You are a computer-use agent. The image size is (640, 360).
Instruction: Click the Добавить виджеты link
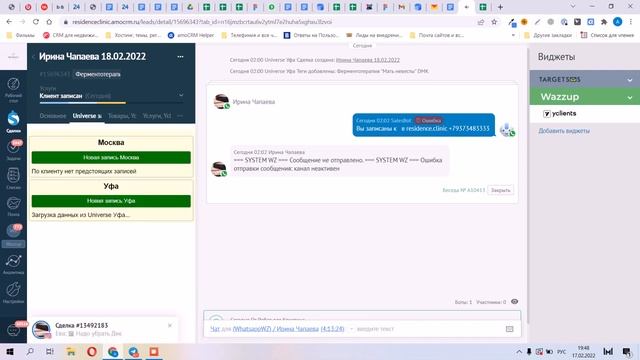(564, 131)
